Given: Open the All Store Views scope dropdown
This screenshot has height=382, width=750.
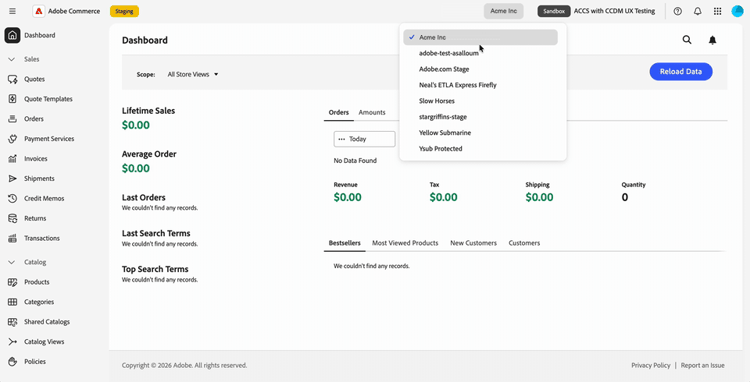Looking at the screenshot, I should [x=193, y=75].
